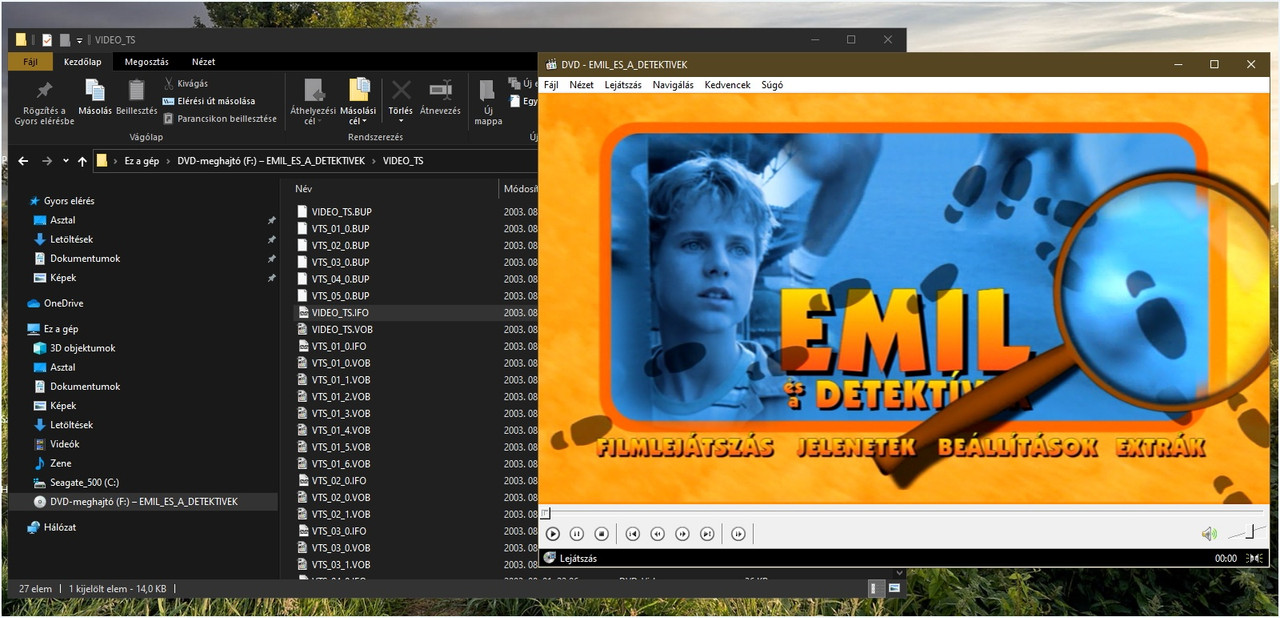Screen dimensions: 1280x618
Task: Select Hálózat in the sidebar
Action: point(60,527)
